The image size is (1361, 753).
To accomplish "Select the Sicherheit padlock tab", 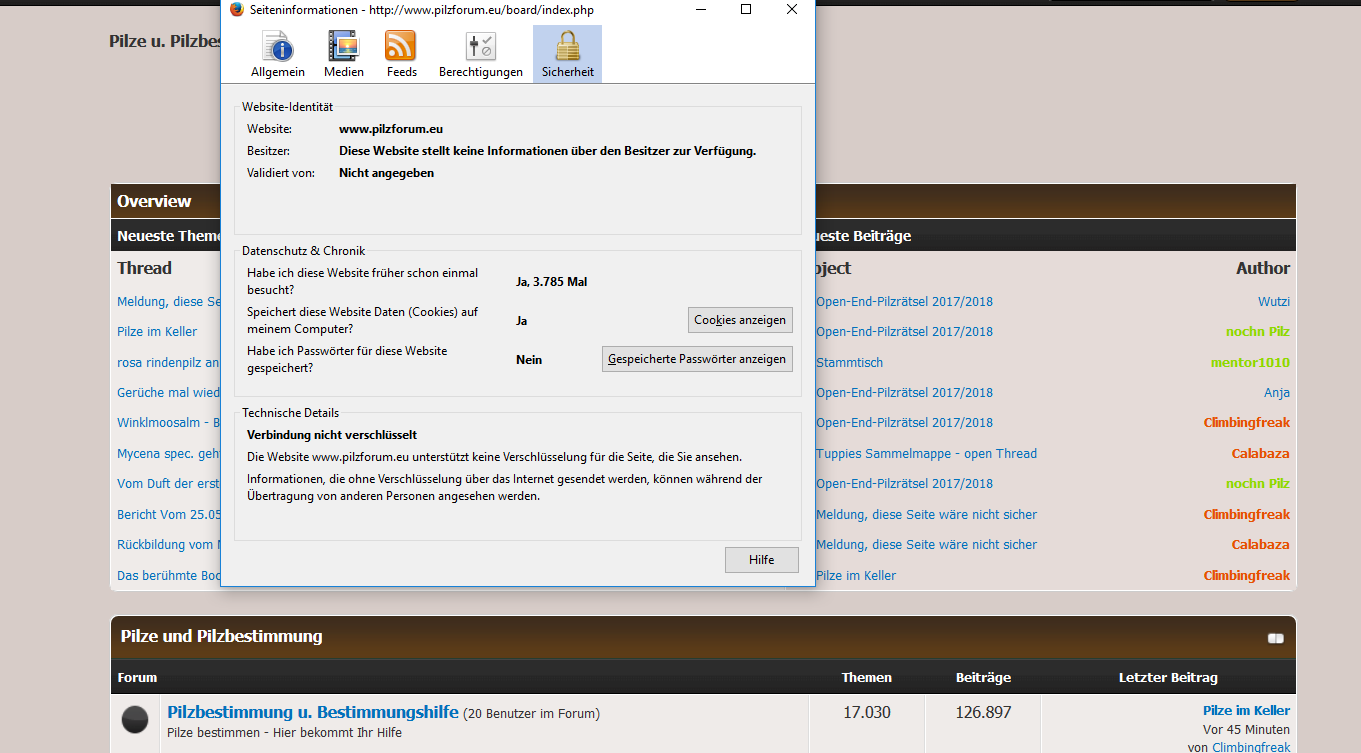I will pos(567,54).
